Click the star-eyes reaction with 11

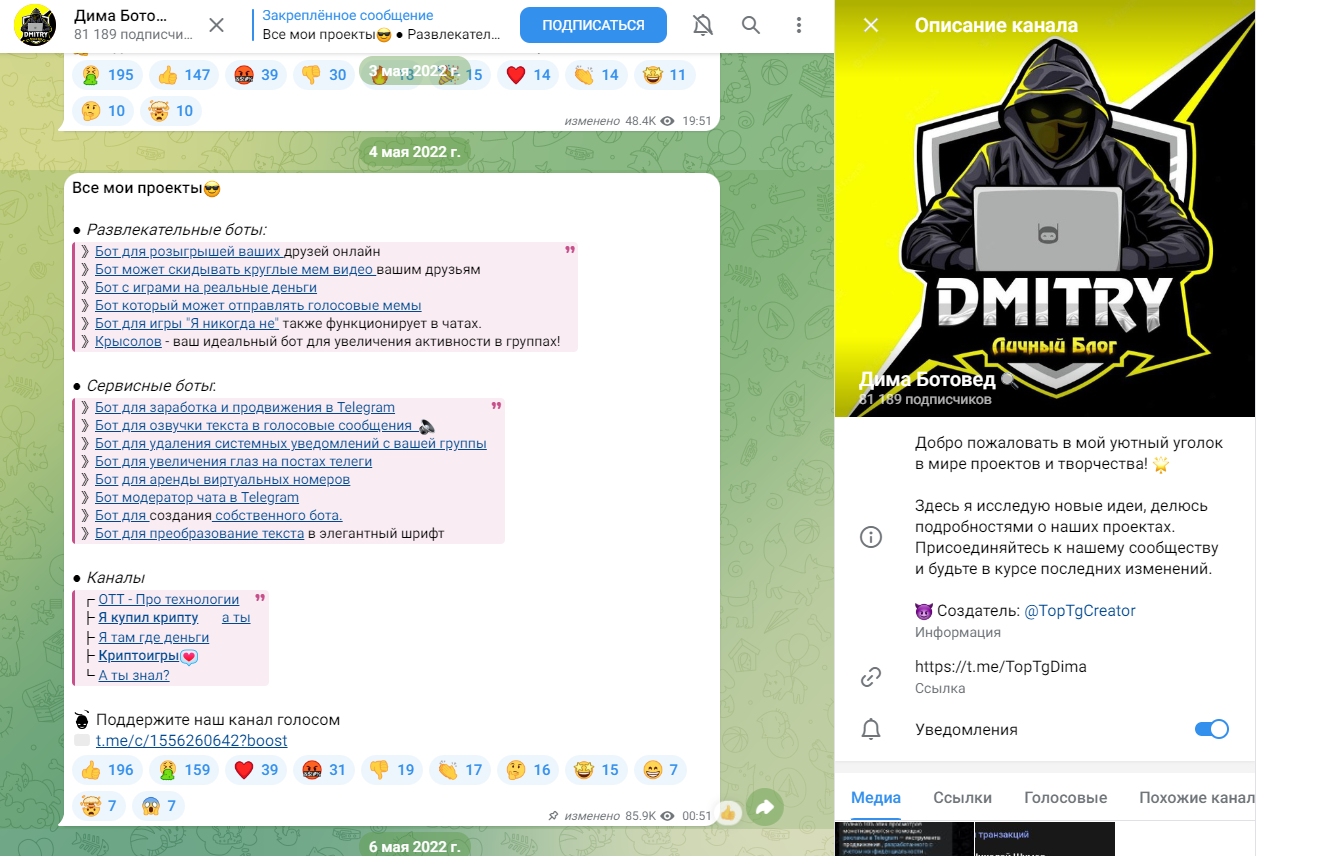click(663, 75)
